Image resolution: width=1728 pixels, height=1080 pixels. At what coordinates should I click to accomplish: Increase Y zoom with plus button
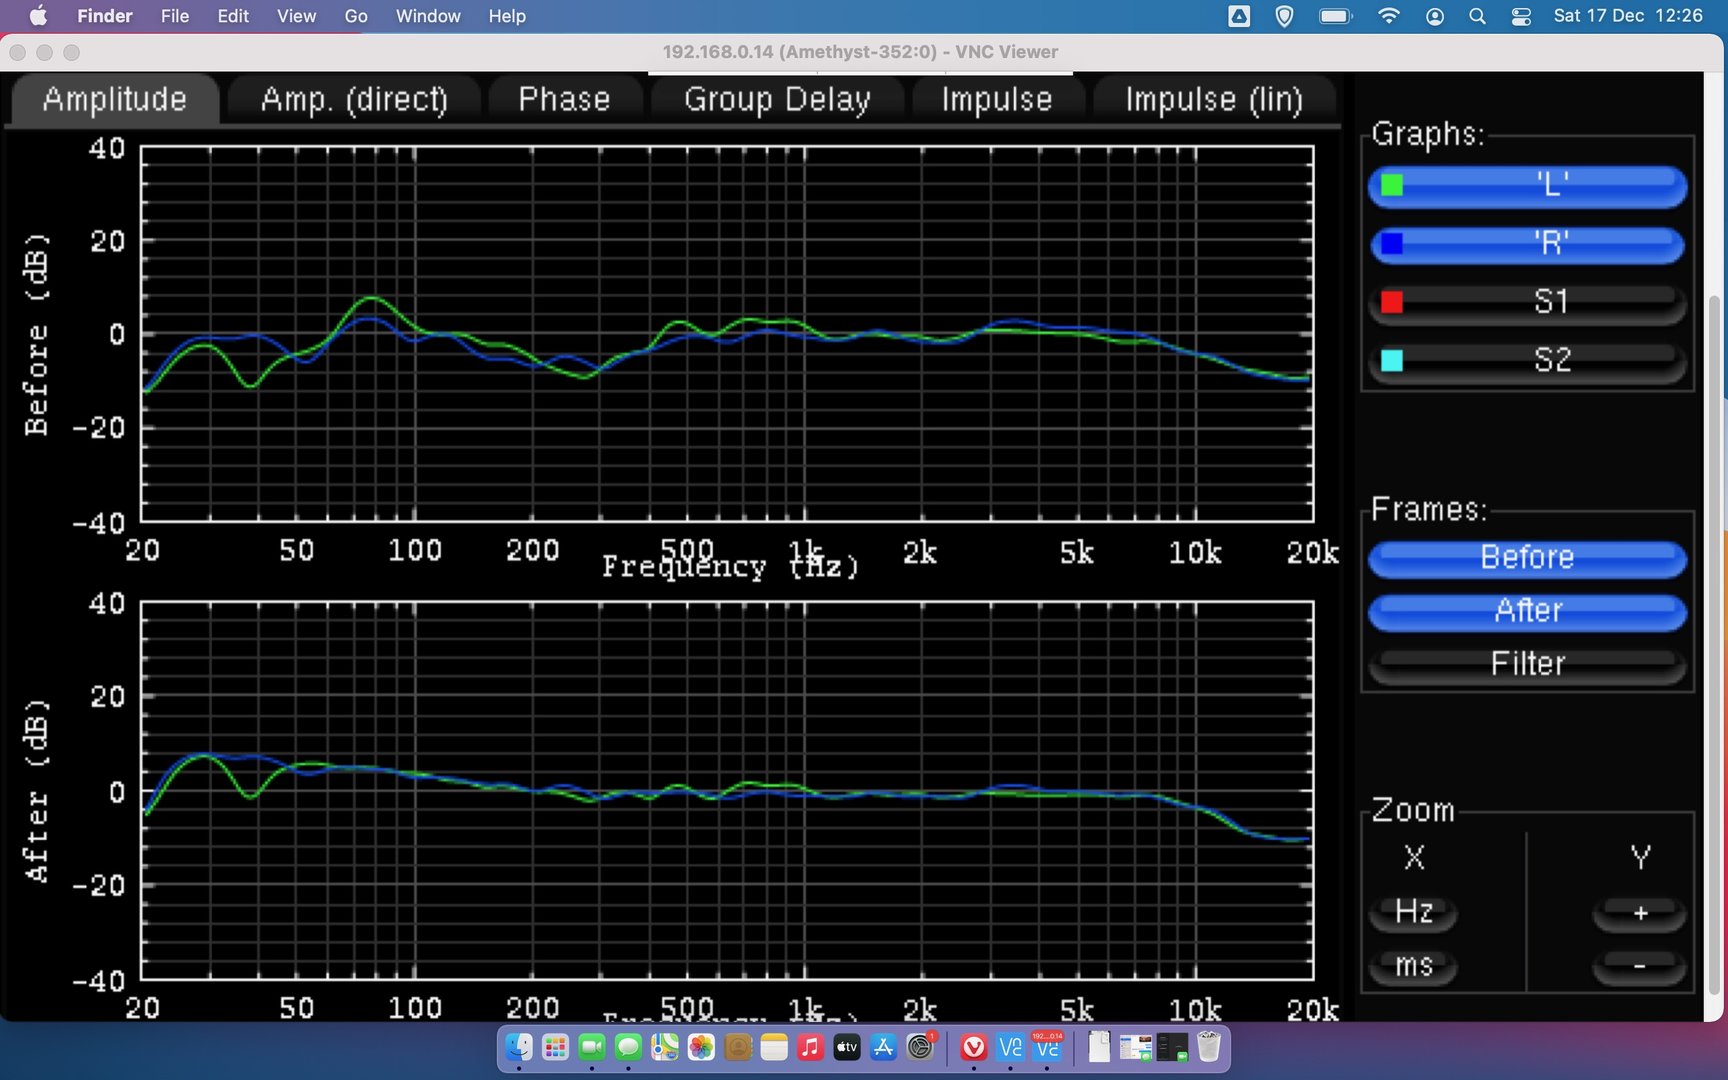1639,912
